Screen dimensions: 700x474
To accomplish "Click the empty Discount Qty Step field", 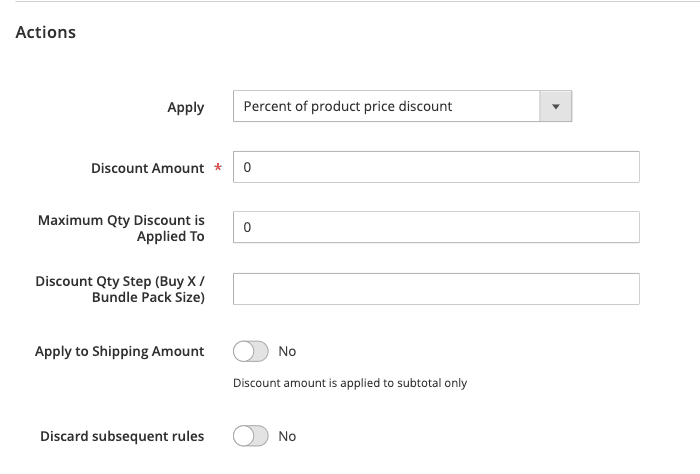I will 436,289.
